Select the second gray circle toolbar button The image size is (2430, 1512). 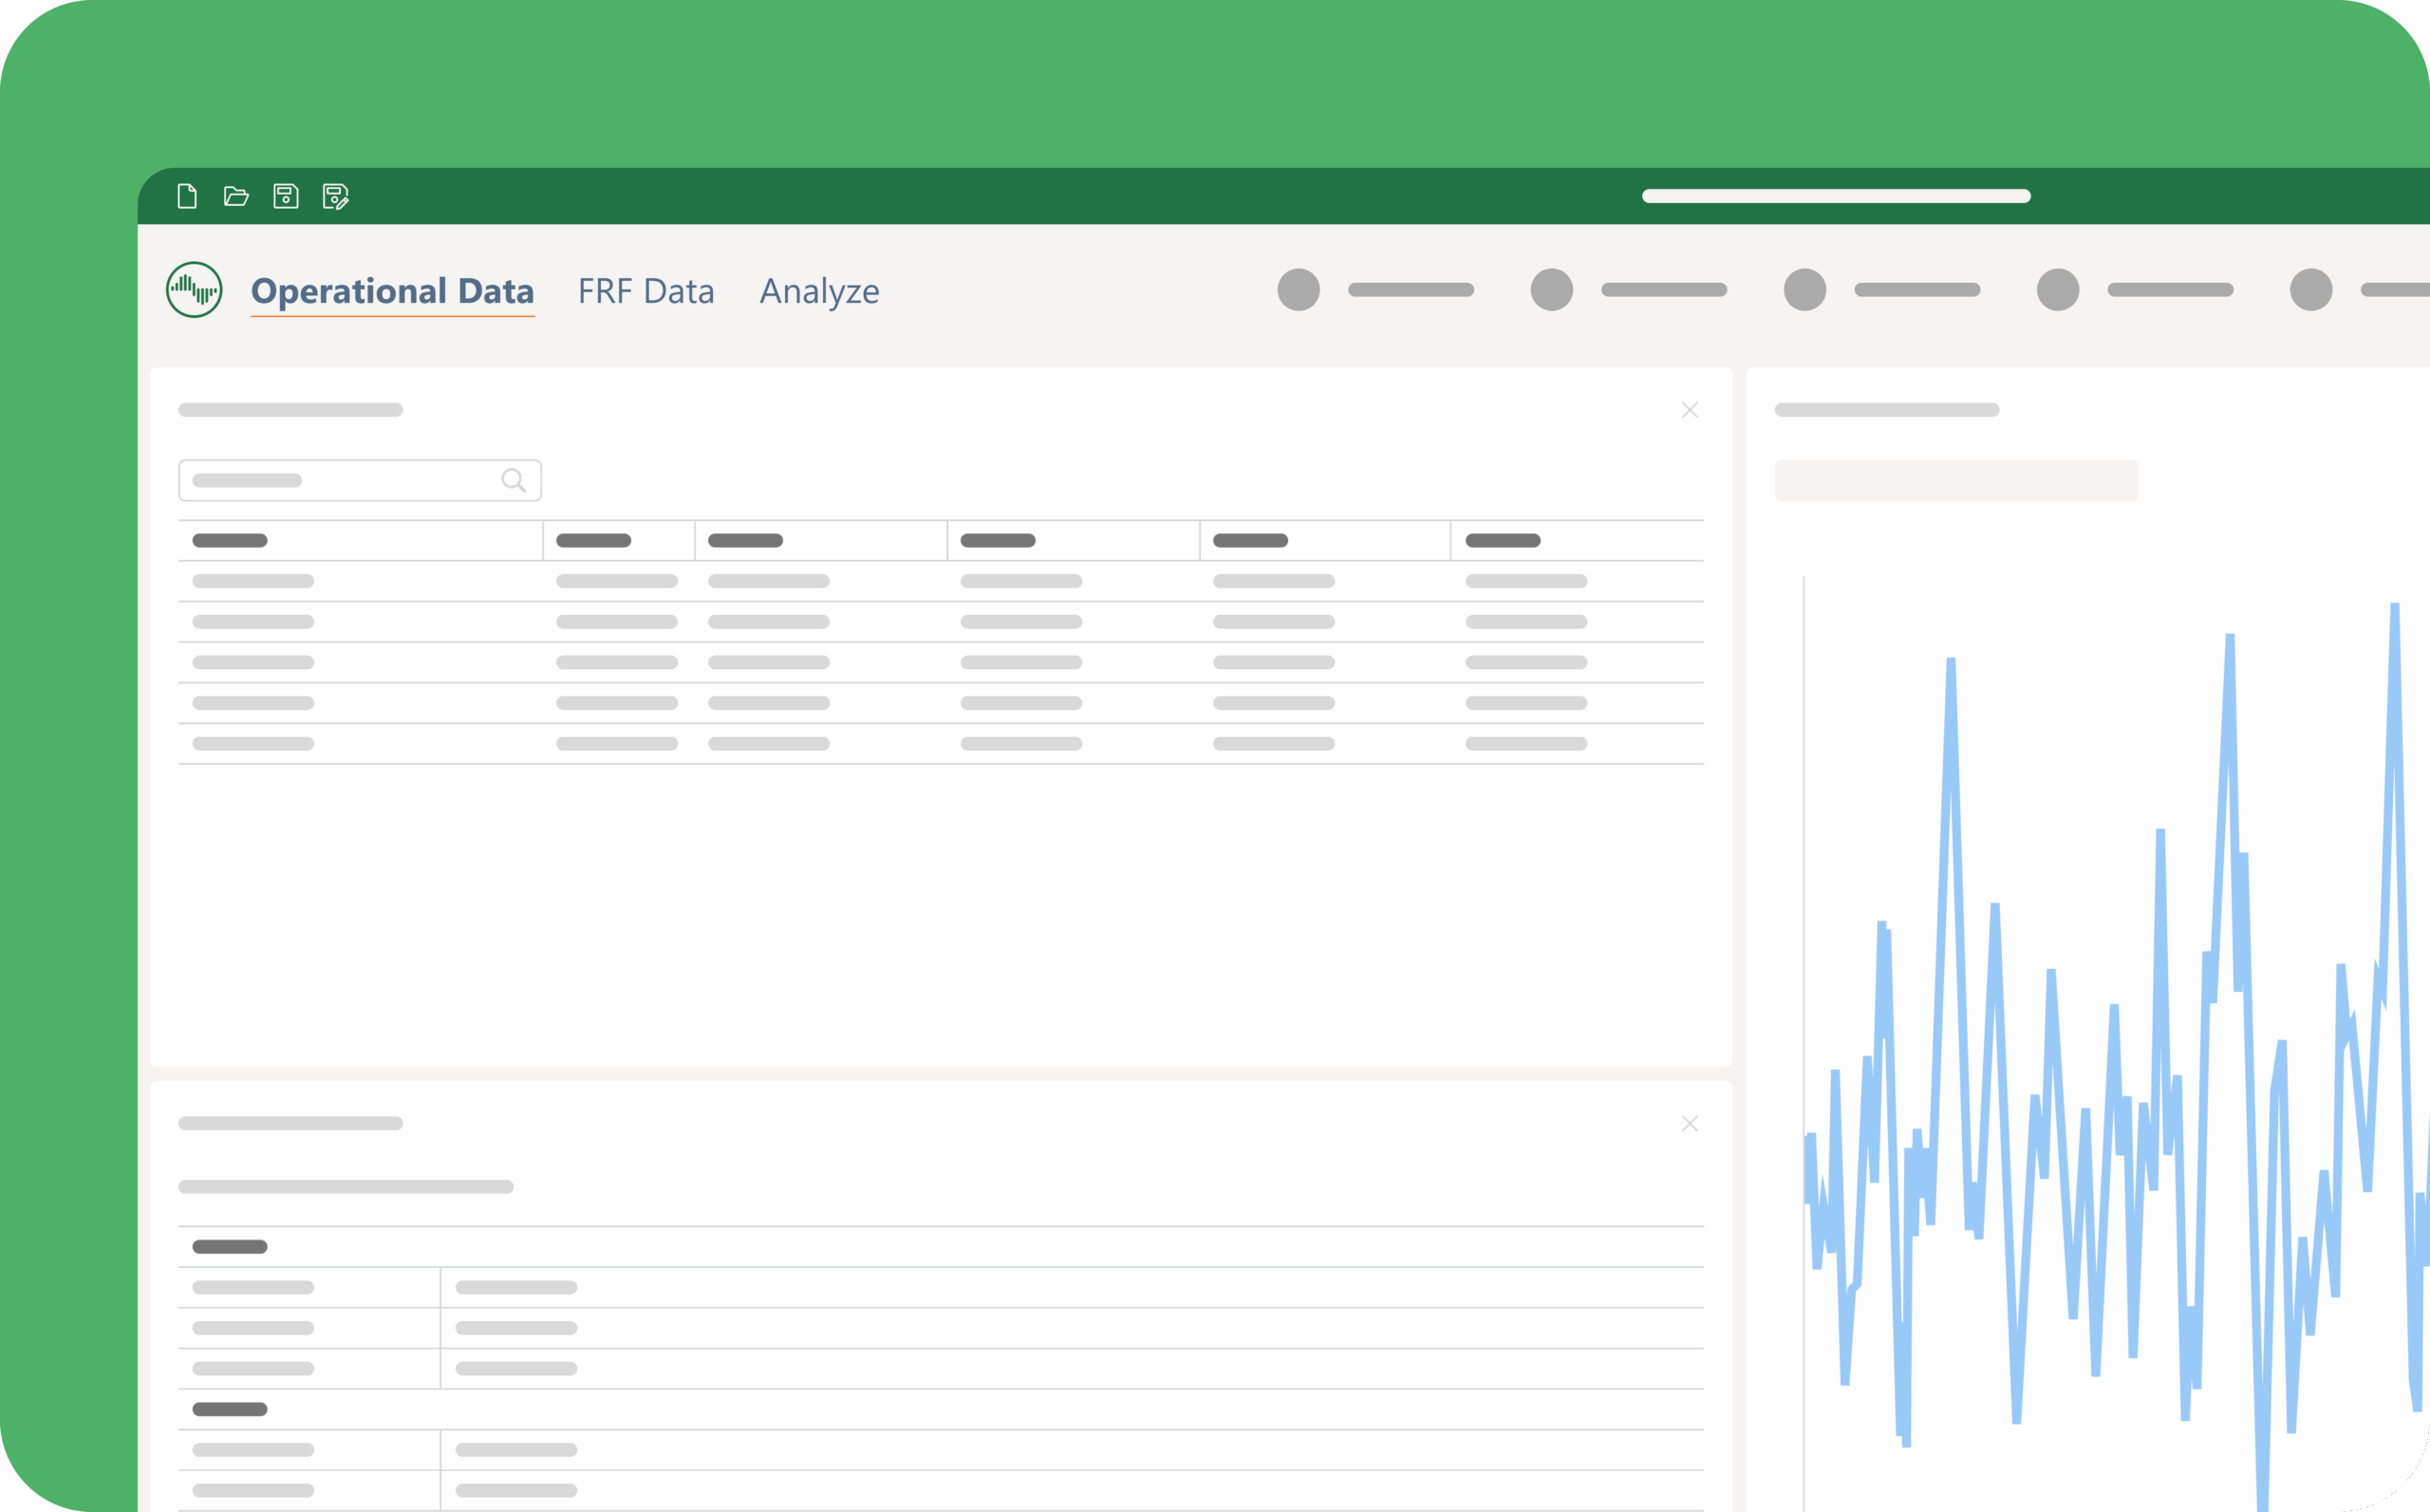tap(1552, 290)
